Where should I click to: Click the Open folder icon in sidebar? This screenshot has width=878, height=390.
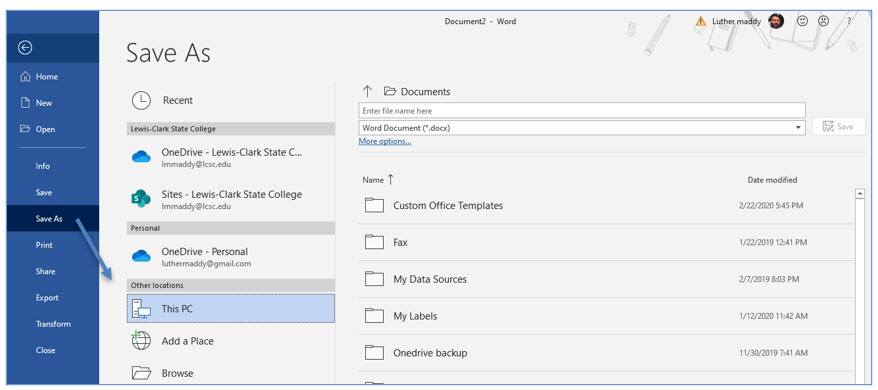pos(25,129)
